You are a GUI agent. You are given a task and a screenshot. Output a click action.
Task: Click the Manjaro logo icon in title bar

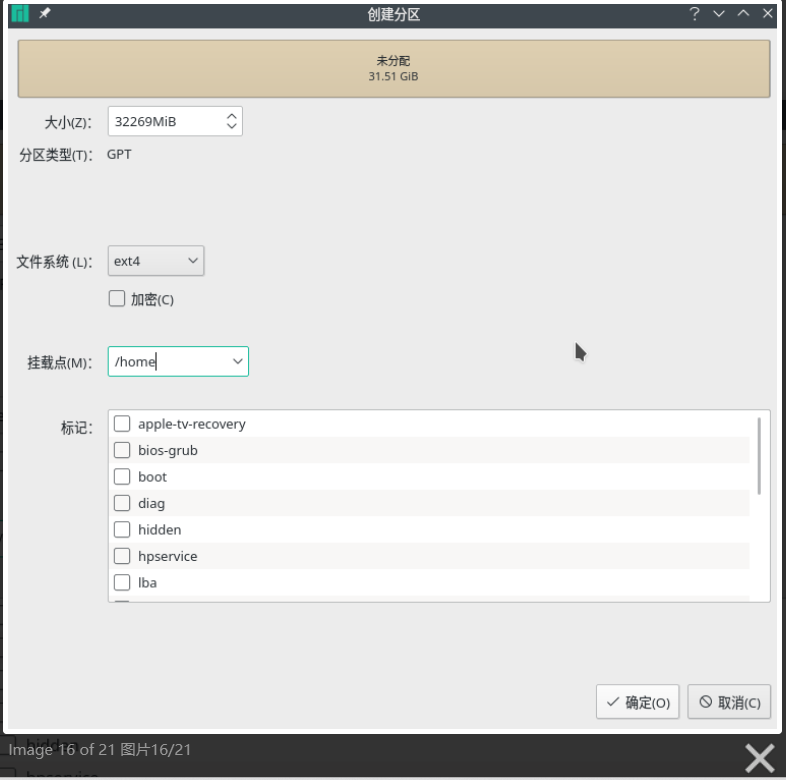[x=20, y=14]
